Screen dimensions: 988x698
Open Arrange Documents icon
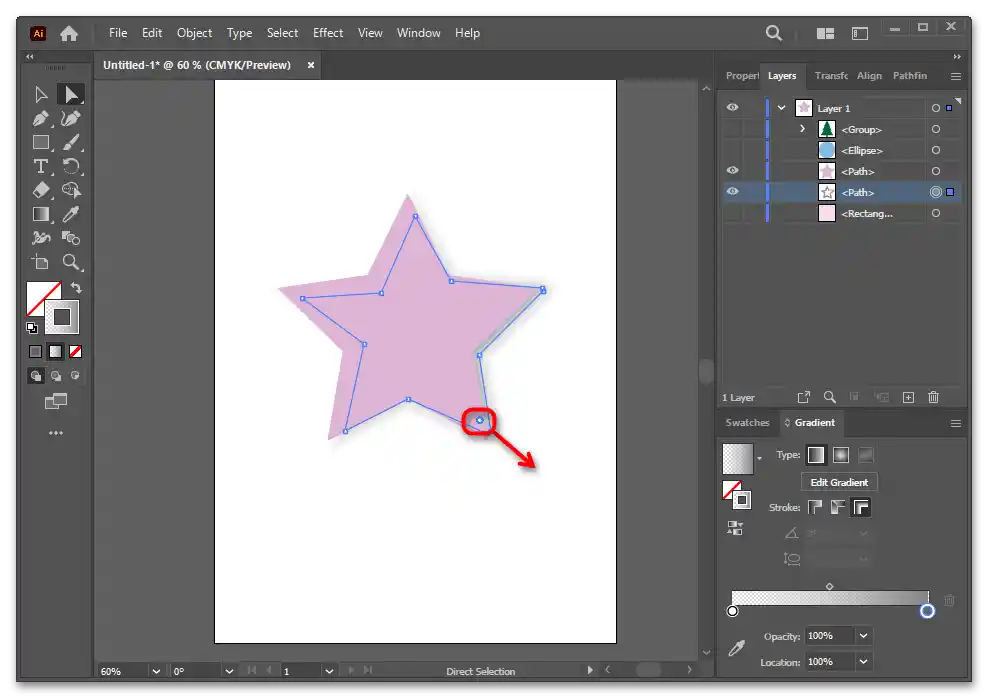pyautogui.click(x=825, y=33)
